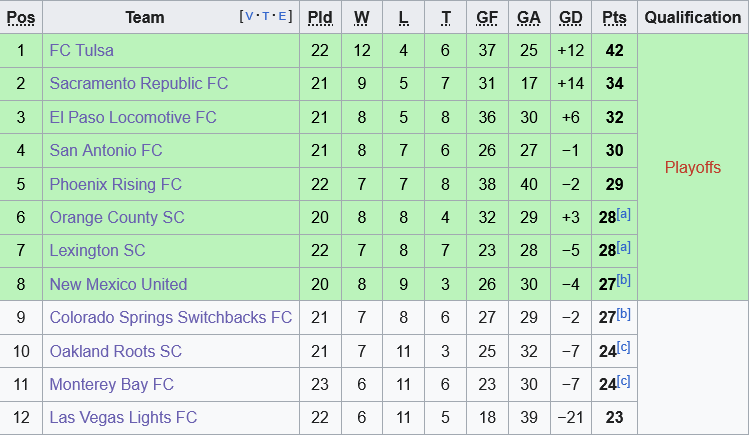The width and height of the screenshot is (754, 437).
Task: Open Las Vegas Lights FC page
Action: 123,417
